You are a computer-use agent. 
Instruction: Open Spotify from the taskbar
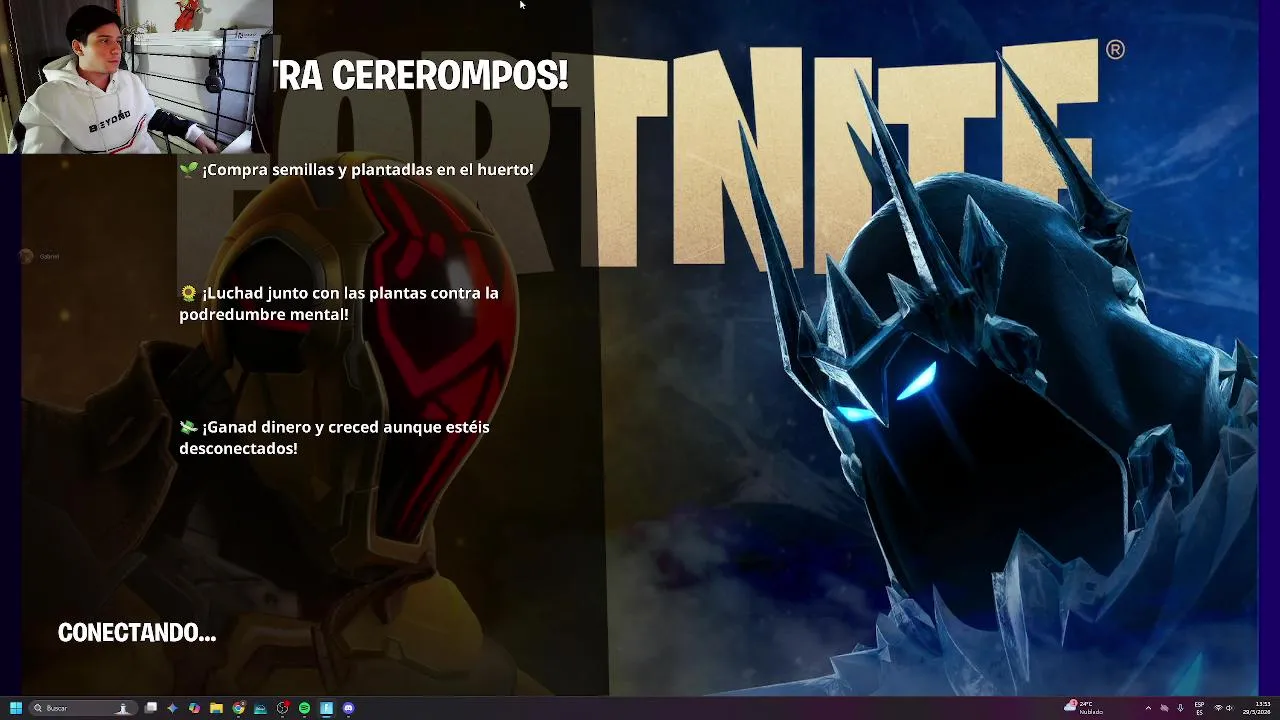304,708
